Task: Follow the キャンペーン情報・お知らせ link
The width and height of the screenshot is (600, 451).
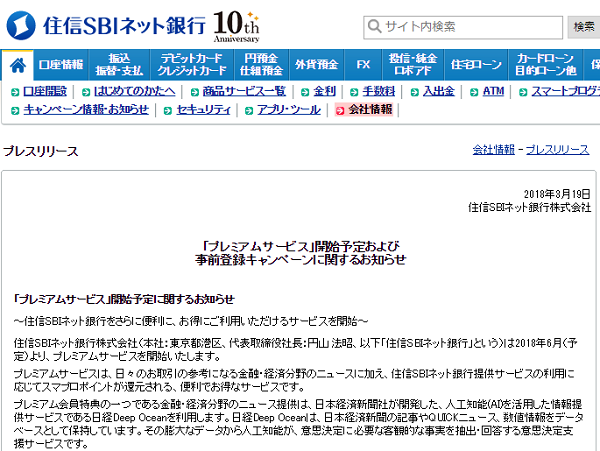Action: click(x=86, y=110)
